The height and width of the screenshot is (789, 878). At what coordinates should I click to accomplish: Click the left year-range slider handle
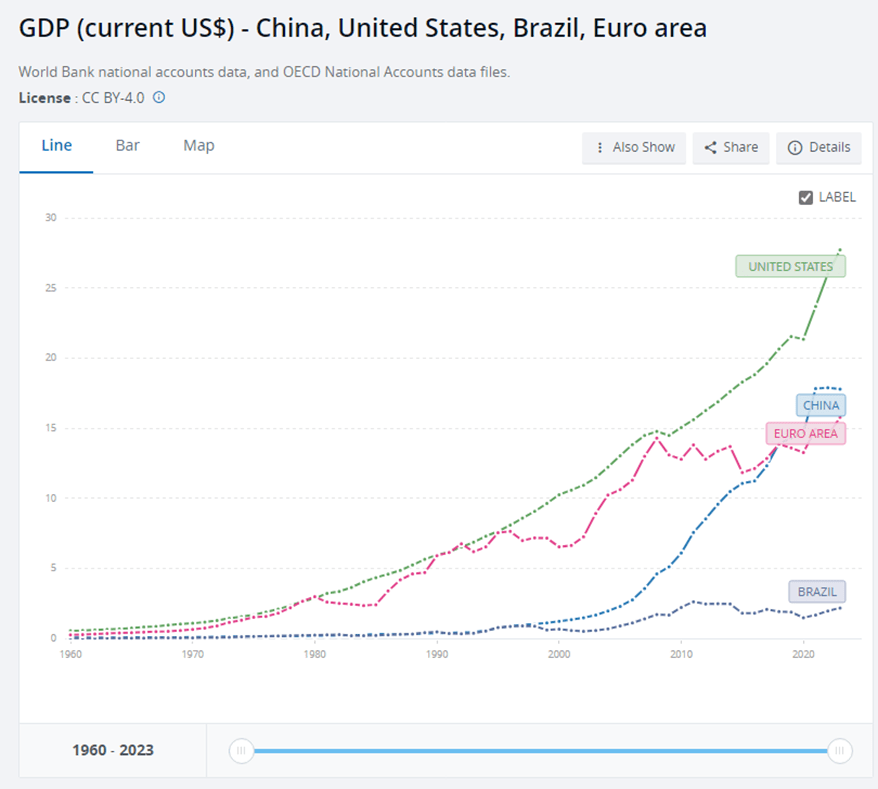(241, 751)
